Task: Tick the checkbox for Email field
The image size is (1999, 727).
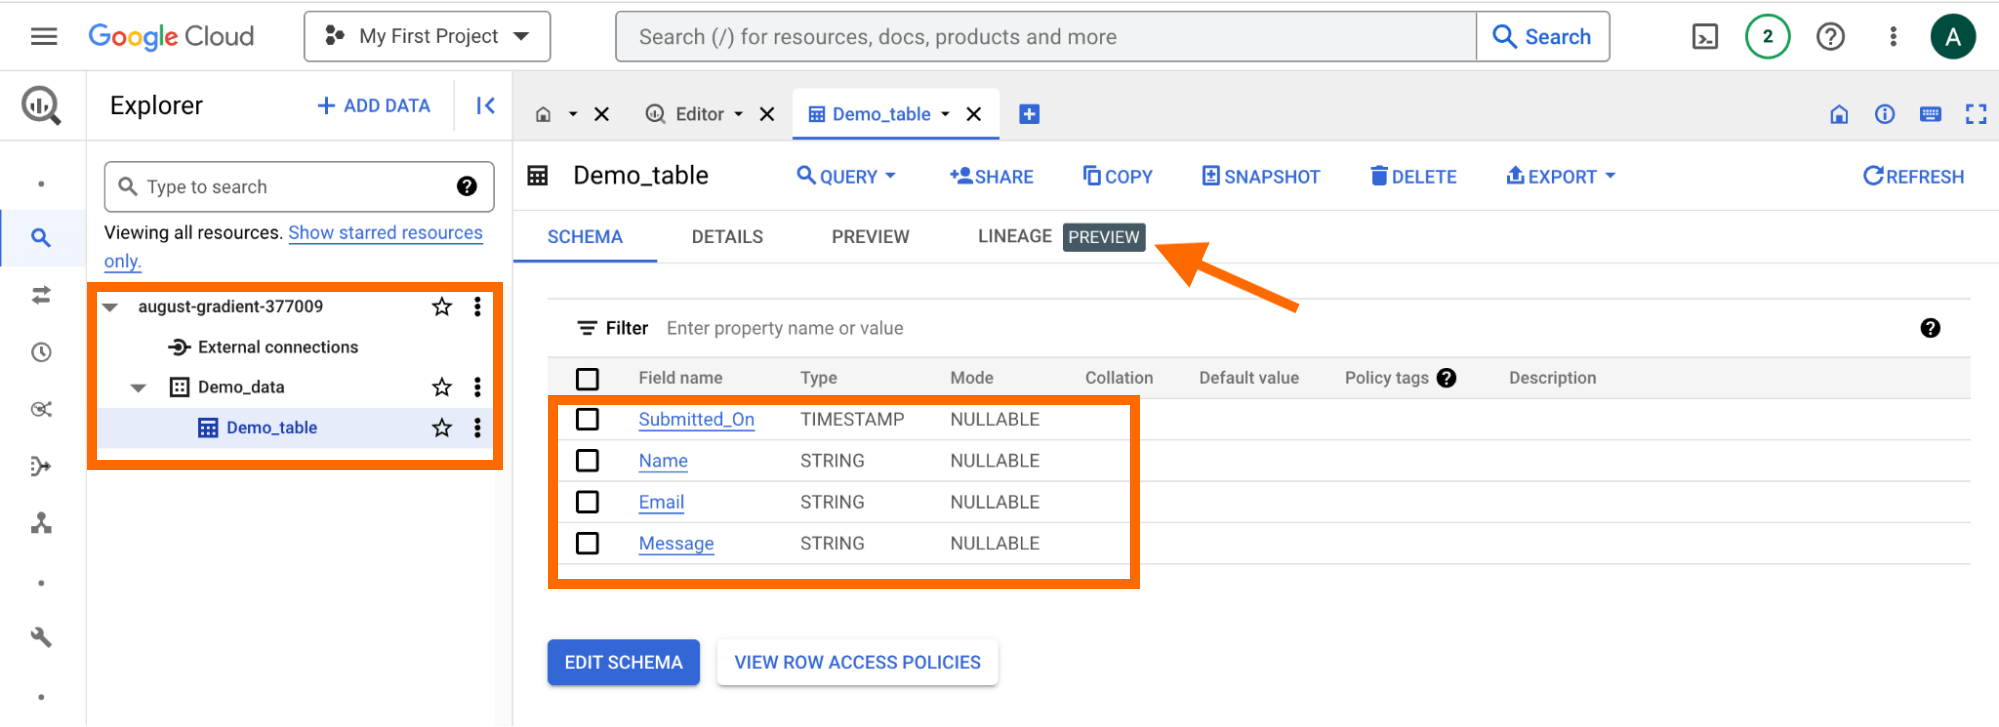Action: click(x=587, y=502)
